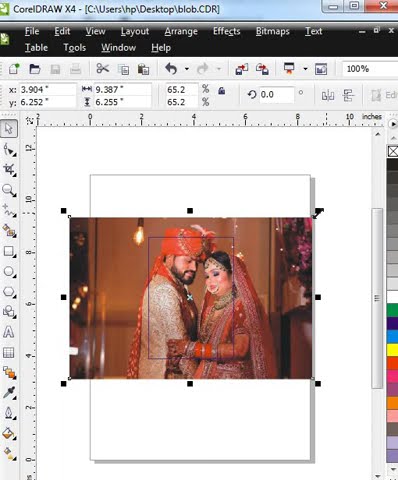This screenshot has width=398, height=480.
Task: Toggle the lock ratio padlock
Action: pos(222,91)
